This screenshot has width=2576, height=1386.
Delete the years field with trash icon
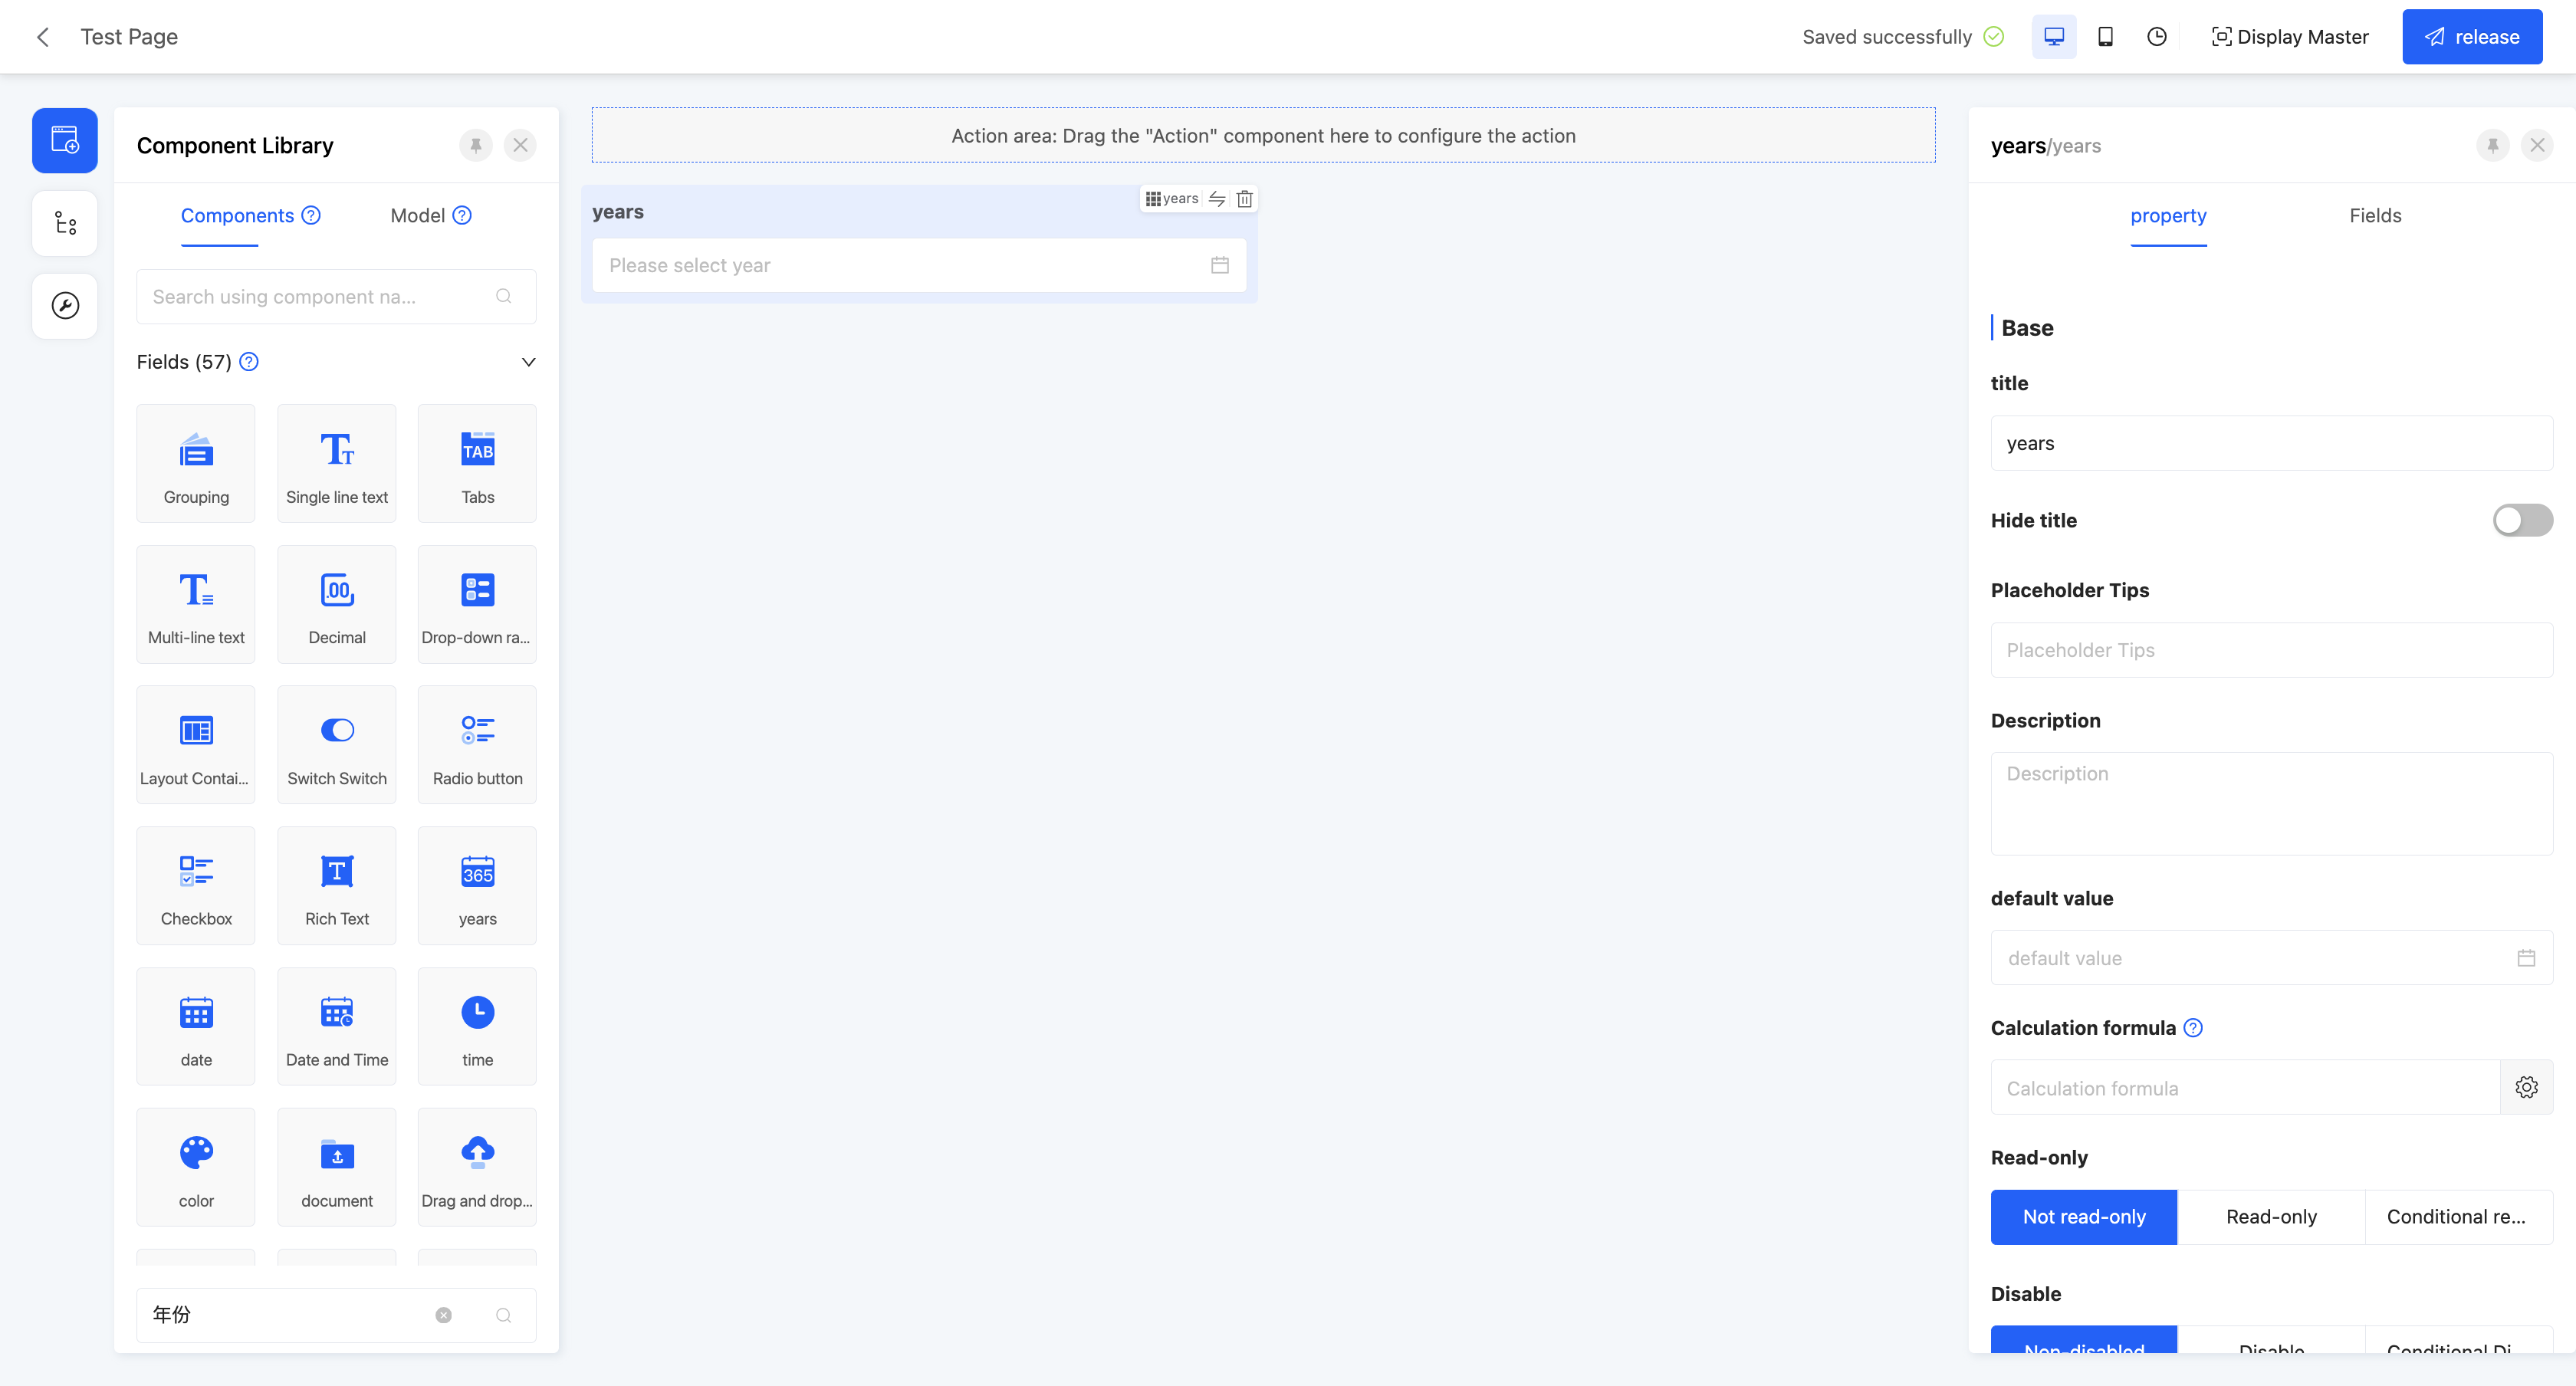click(1244, 199)
